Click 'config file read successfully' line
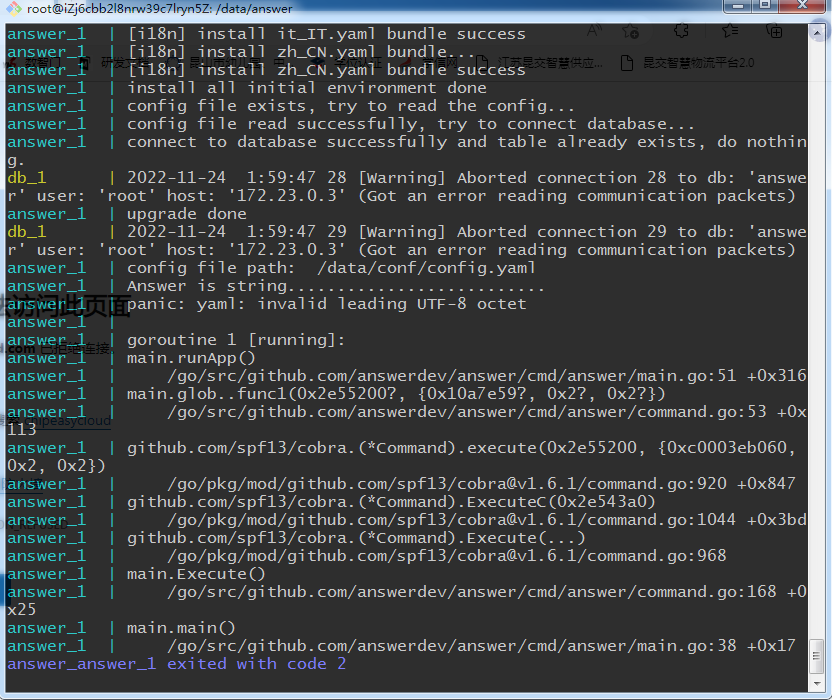The width and height of the screenshot is (832, 700). (411, 124)
